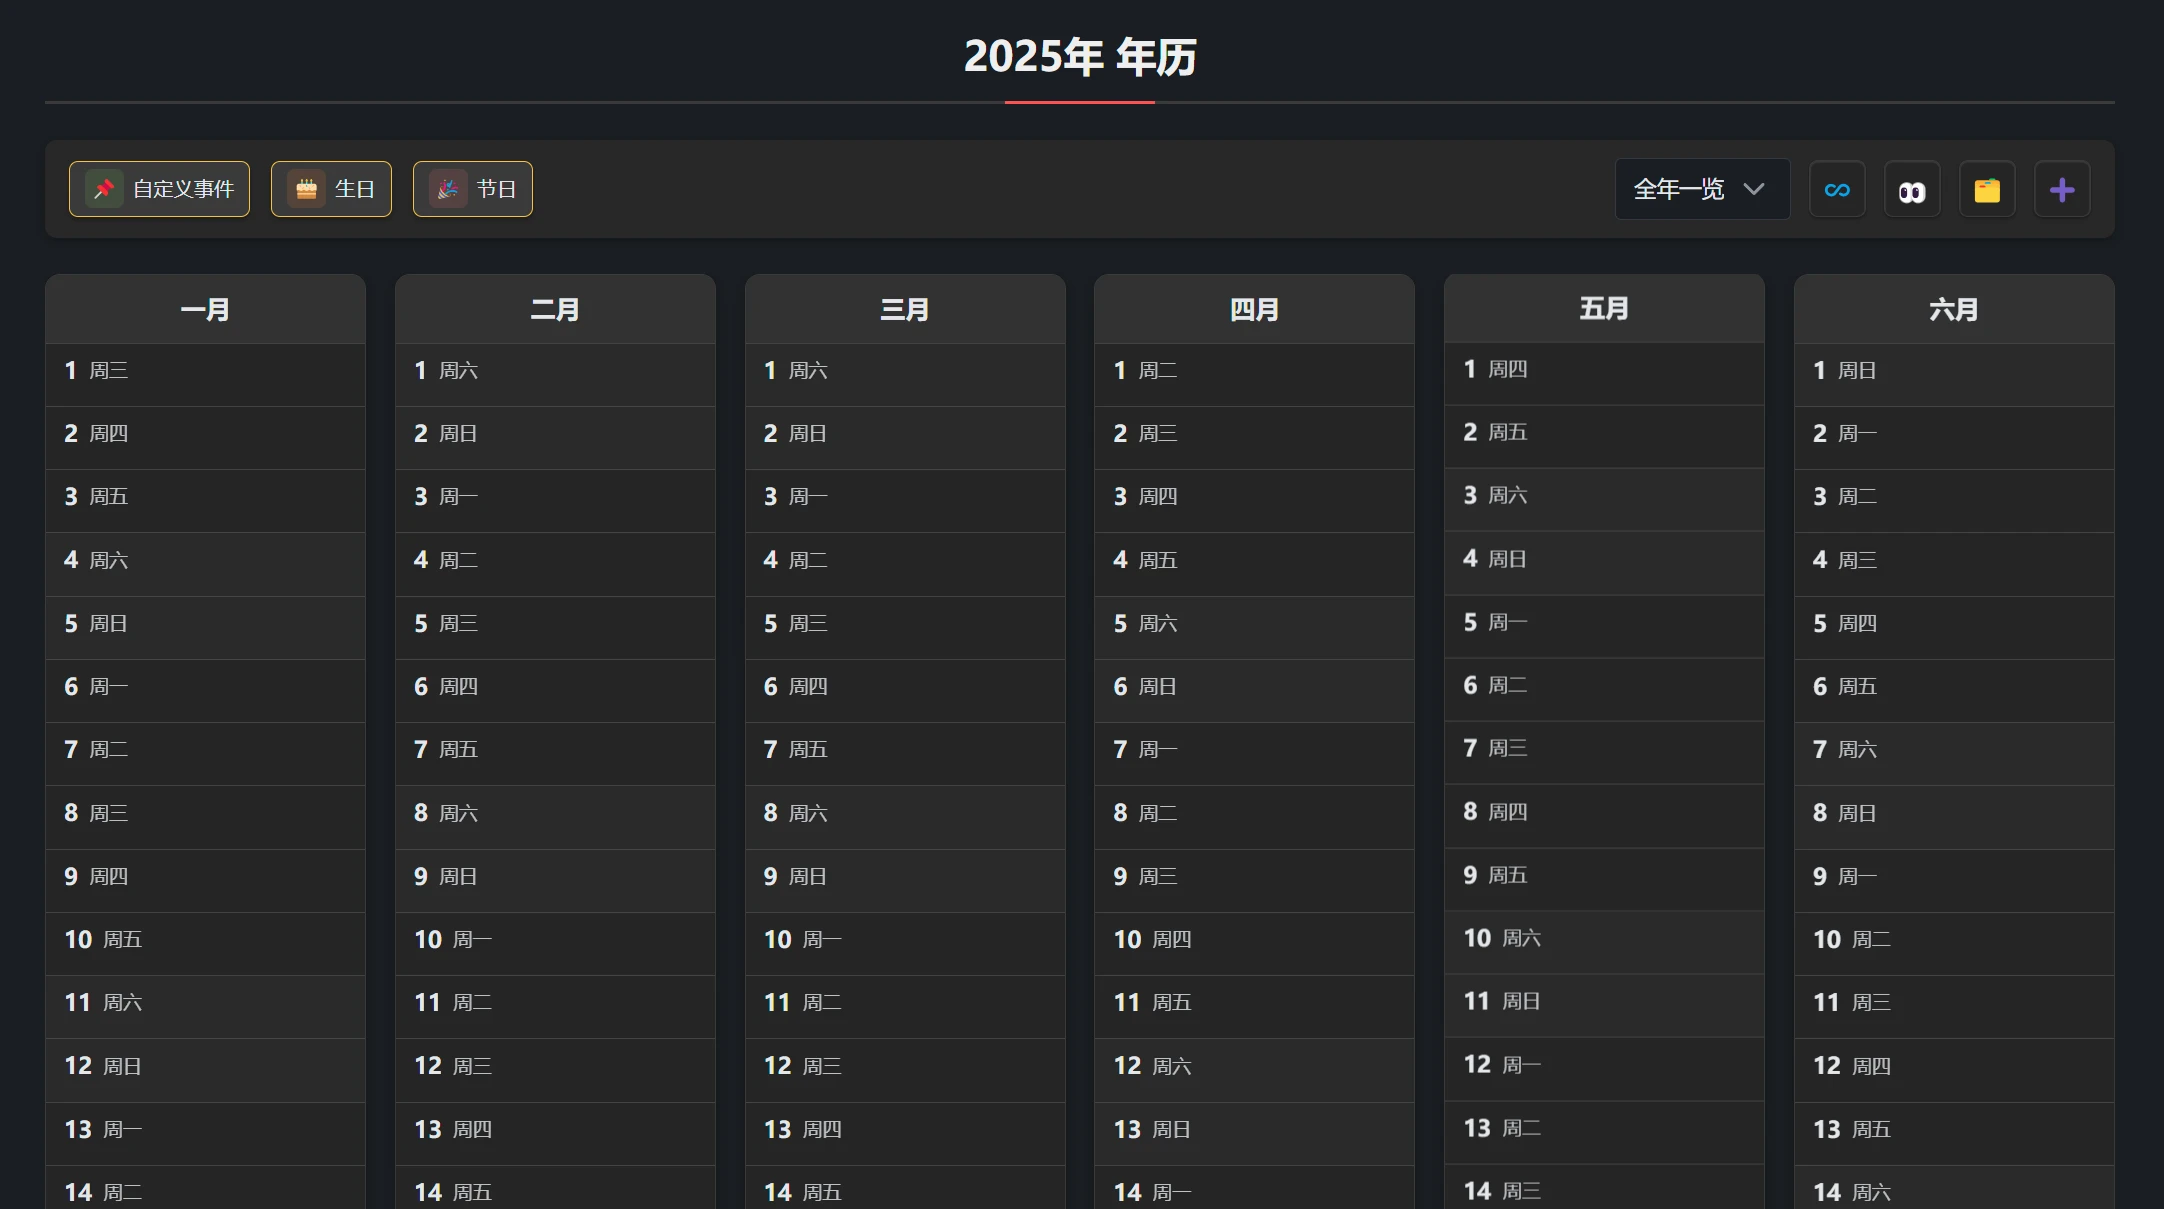2164x1209 pixels.
Task: Click the party popper icon for 节日
Action: (448, 189)
